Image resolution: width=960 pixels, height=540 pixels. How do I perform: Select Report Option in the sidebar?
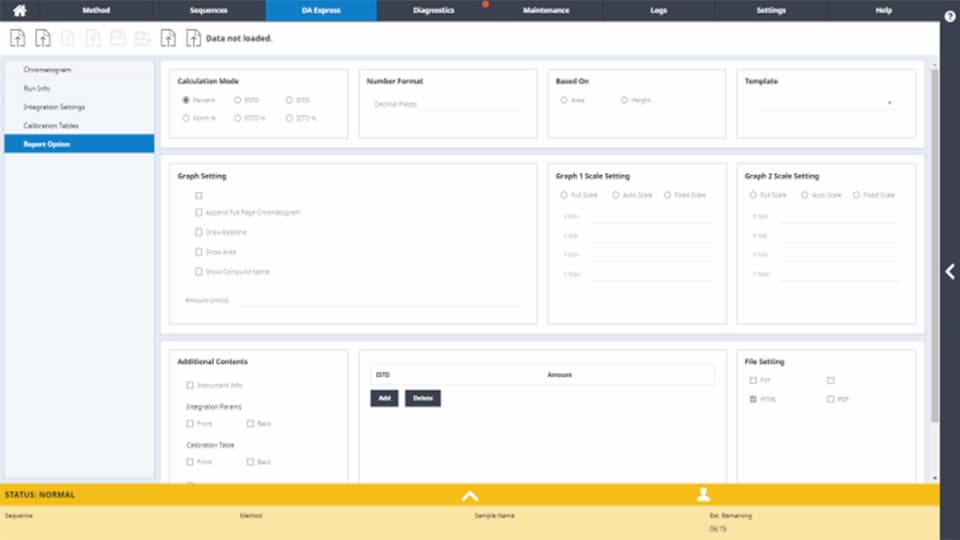click(79, 144)
